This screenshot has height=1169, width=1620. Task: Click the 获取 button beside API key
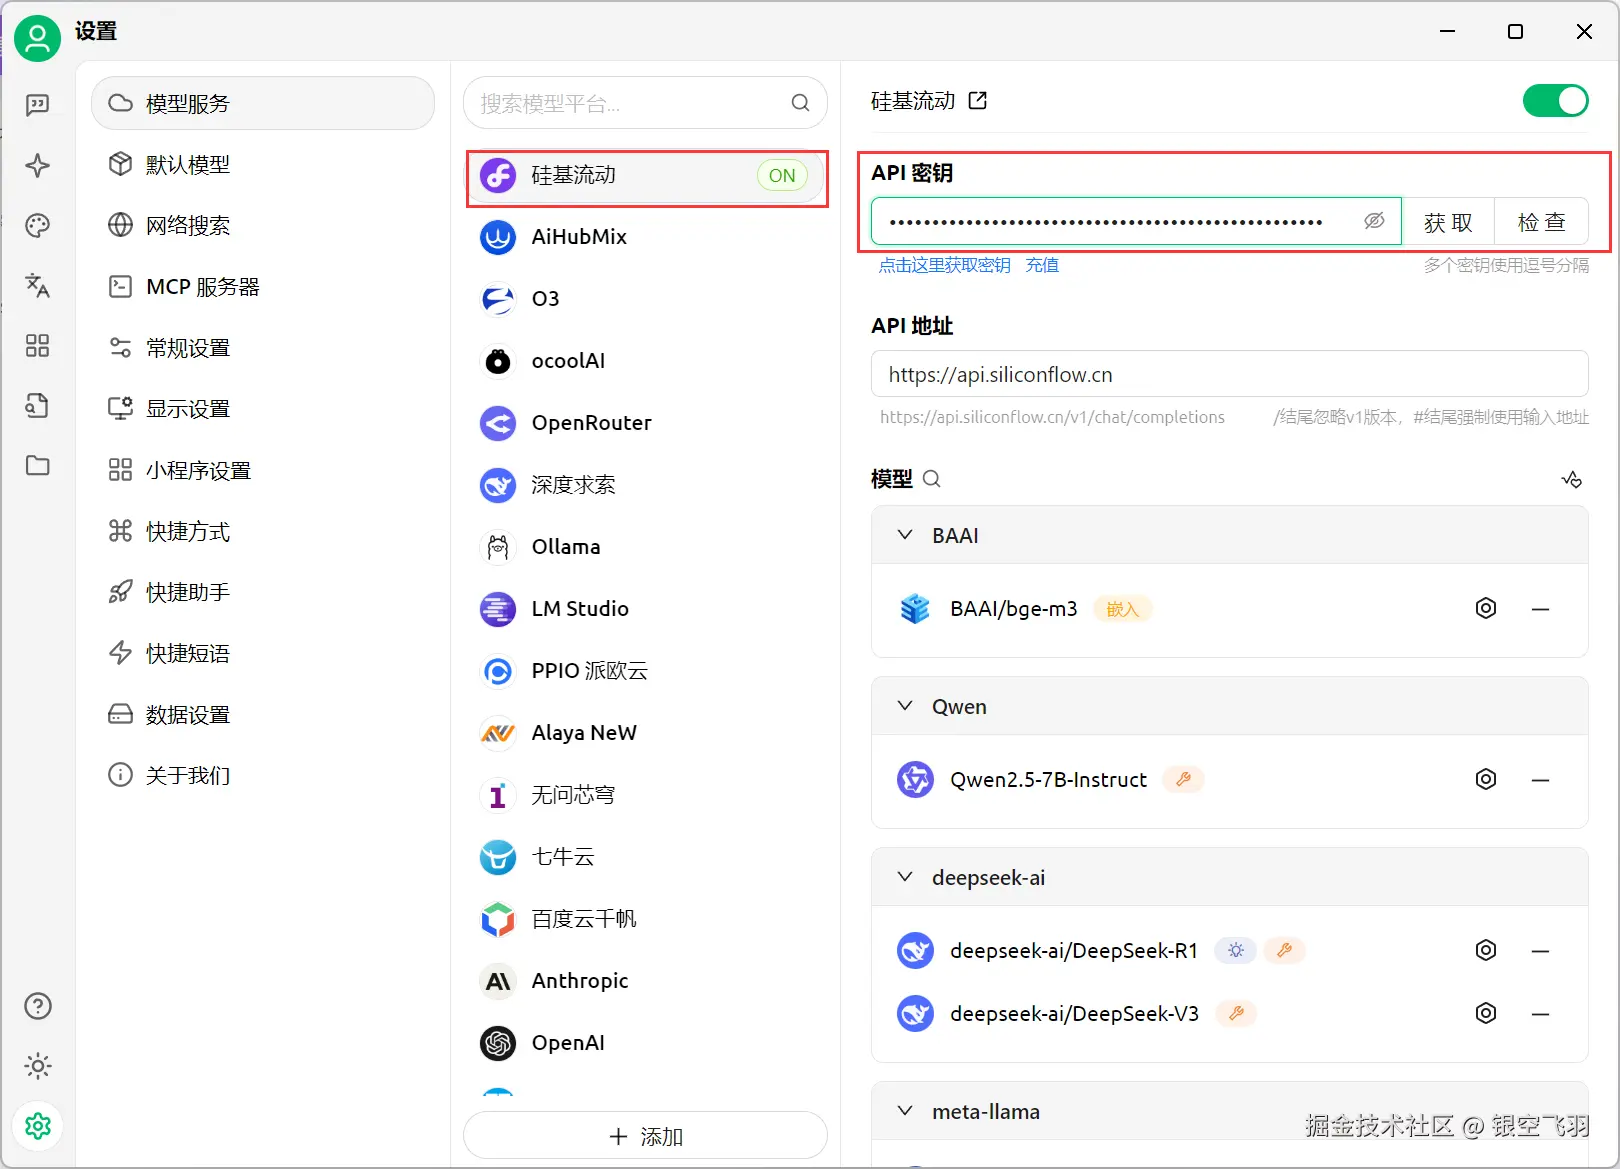pyautogui.click(x=1448, y=222)
